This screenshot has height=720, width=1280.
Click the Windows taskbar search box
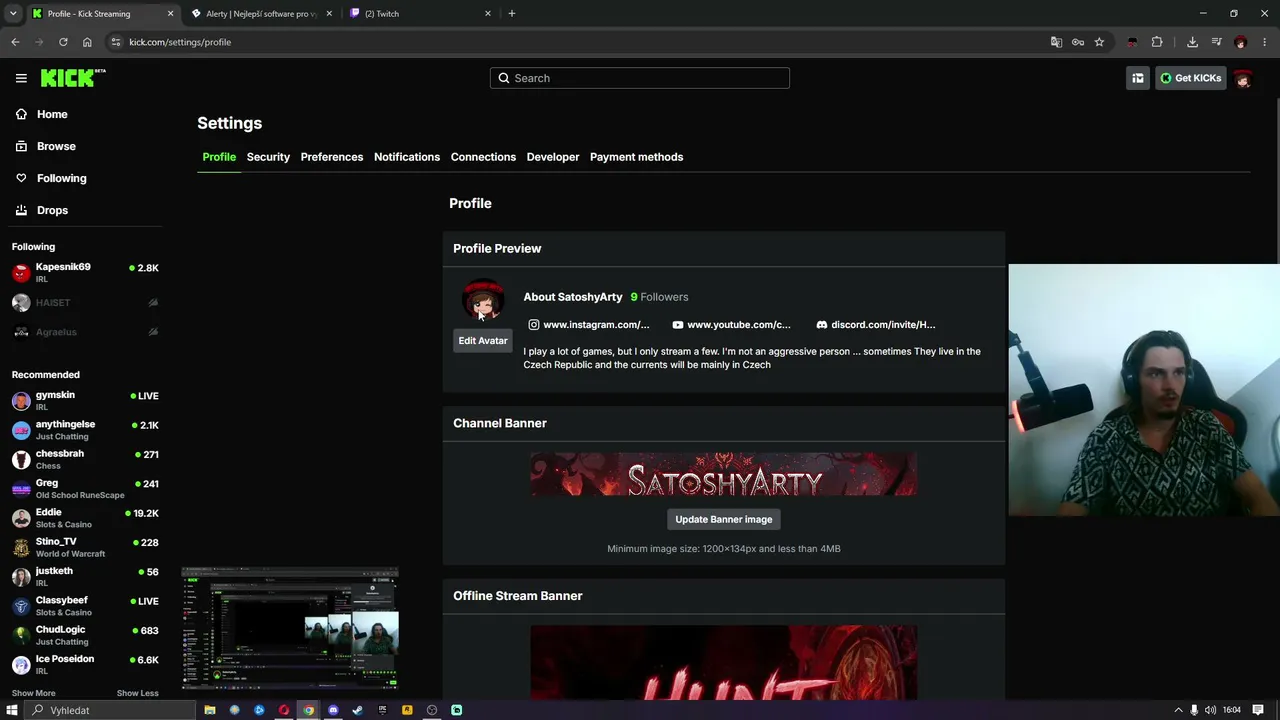point(110,710)
